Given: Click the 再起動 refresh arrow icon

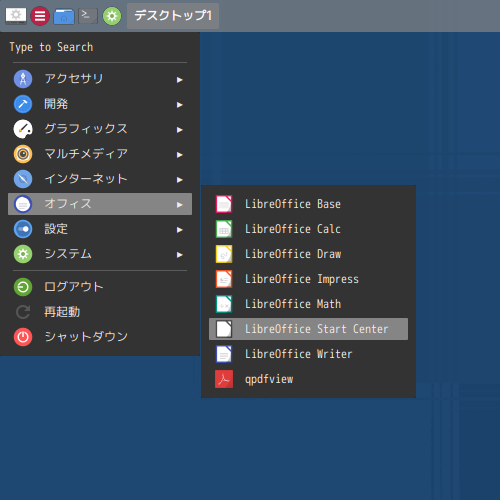Looking at the screenshot, I should click(x=23, y=312).
